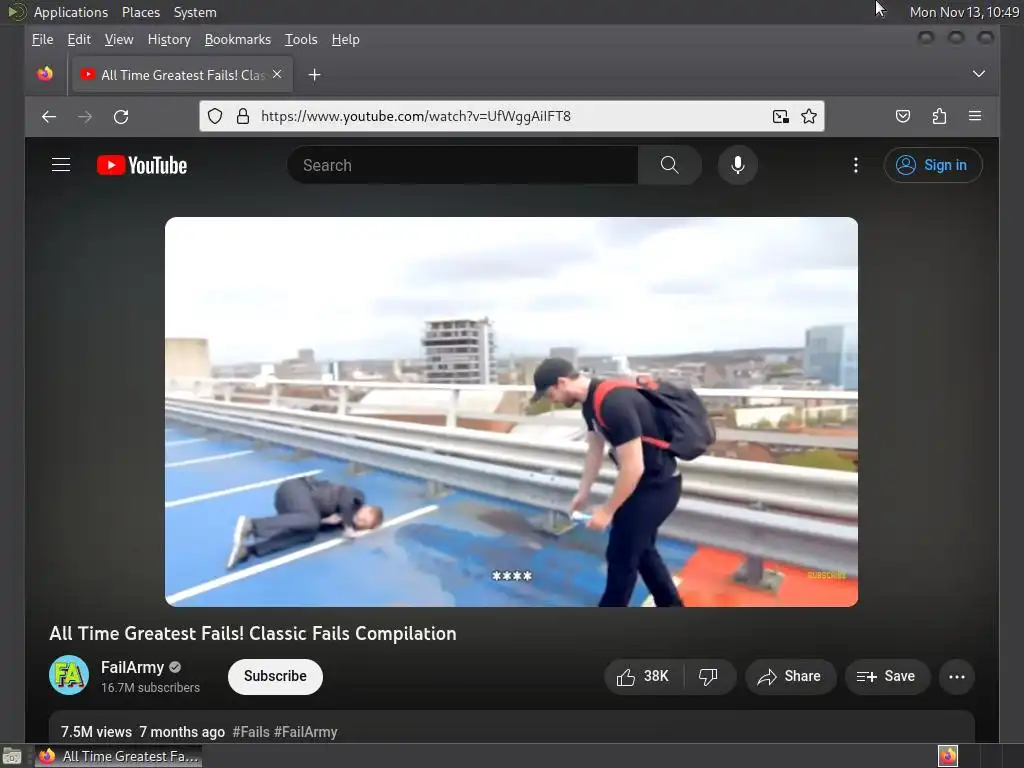Reload the page with refresh icon

point(121,117)
